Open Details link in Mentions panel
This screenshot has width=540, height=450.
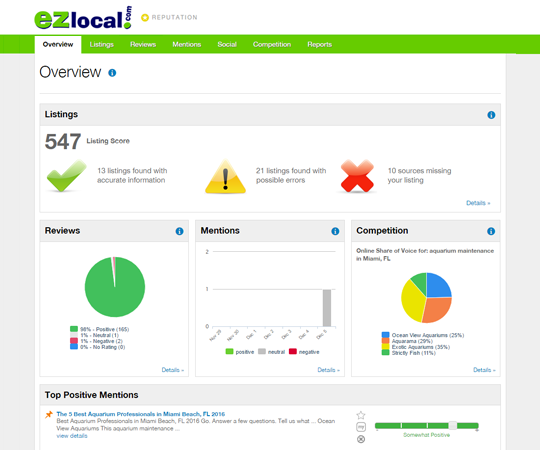[329, 370]
